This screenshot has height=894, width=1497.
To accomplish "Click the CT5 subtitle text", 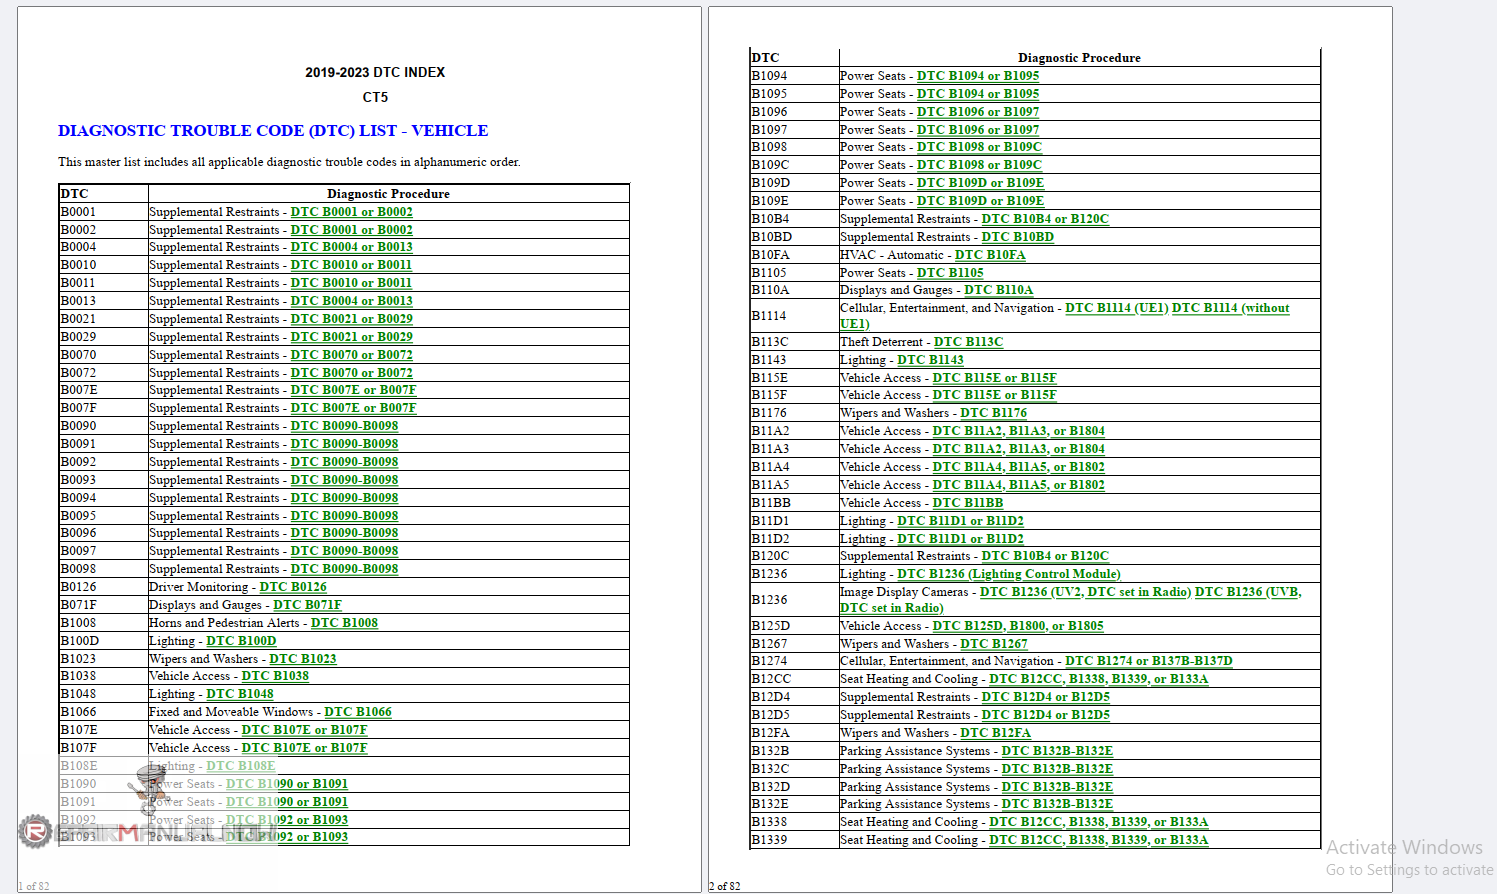I will click(375, 97).
